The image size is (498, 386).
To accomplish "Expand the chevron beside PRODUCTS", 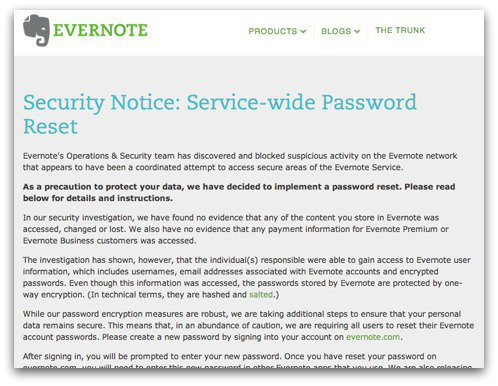I will (303, 31).
